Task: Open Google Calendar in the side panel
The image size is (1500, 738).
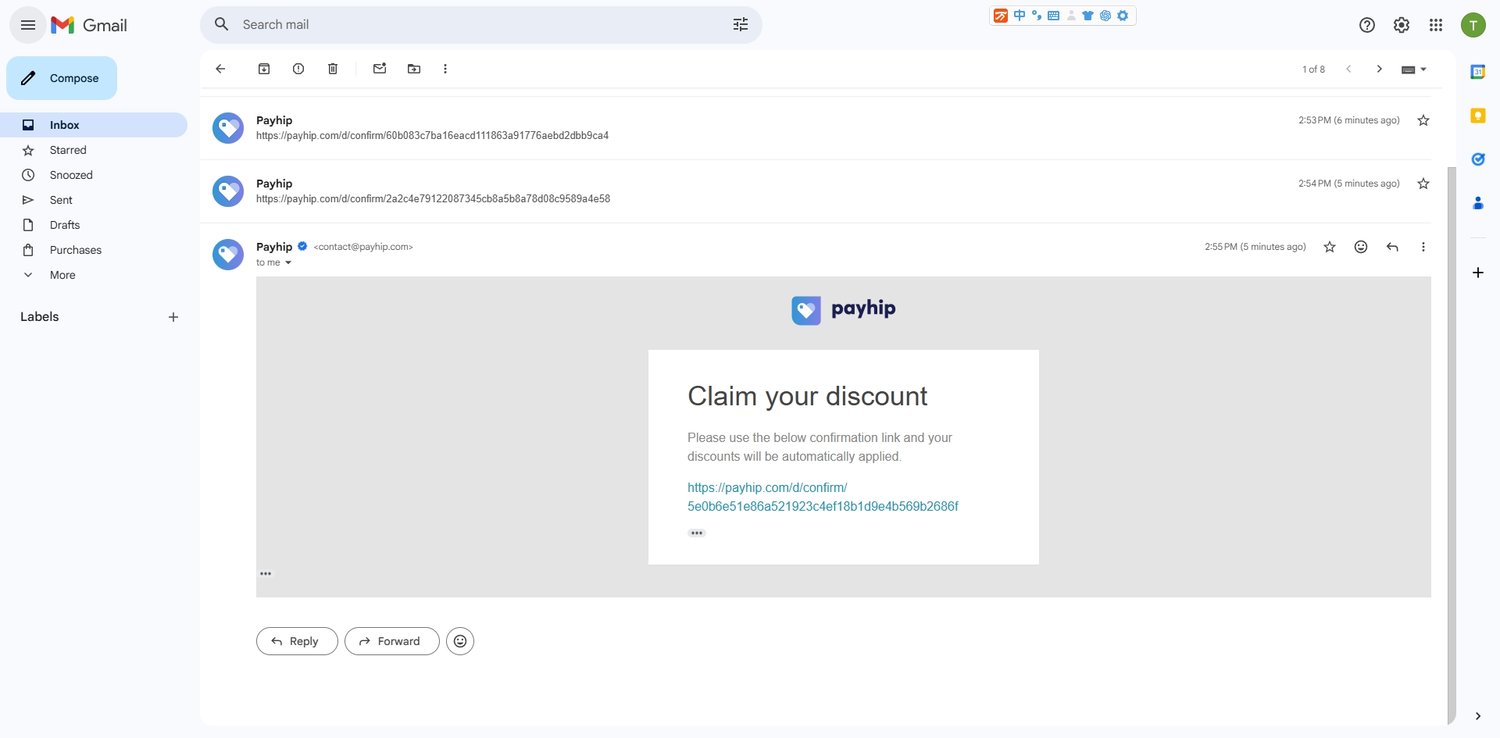Action: (1478, 71)
